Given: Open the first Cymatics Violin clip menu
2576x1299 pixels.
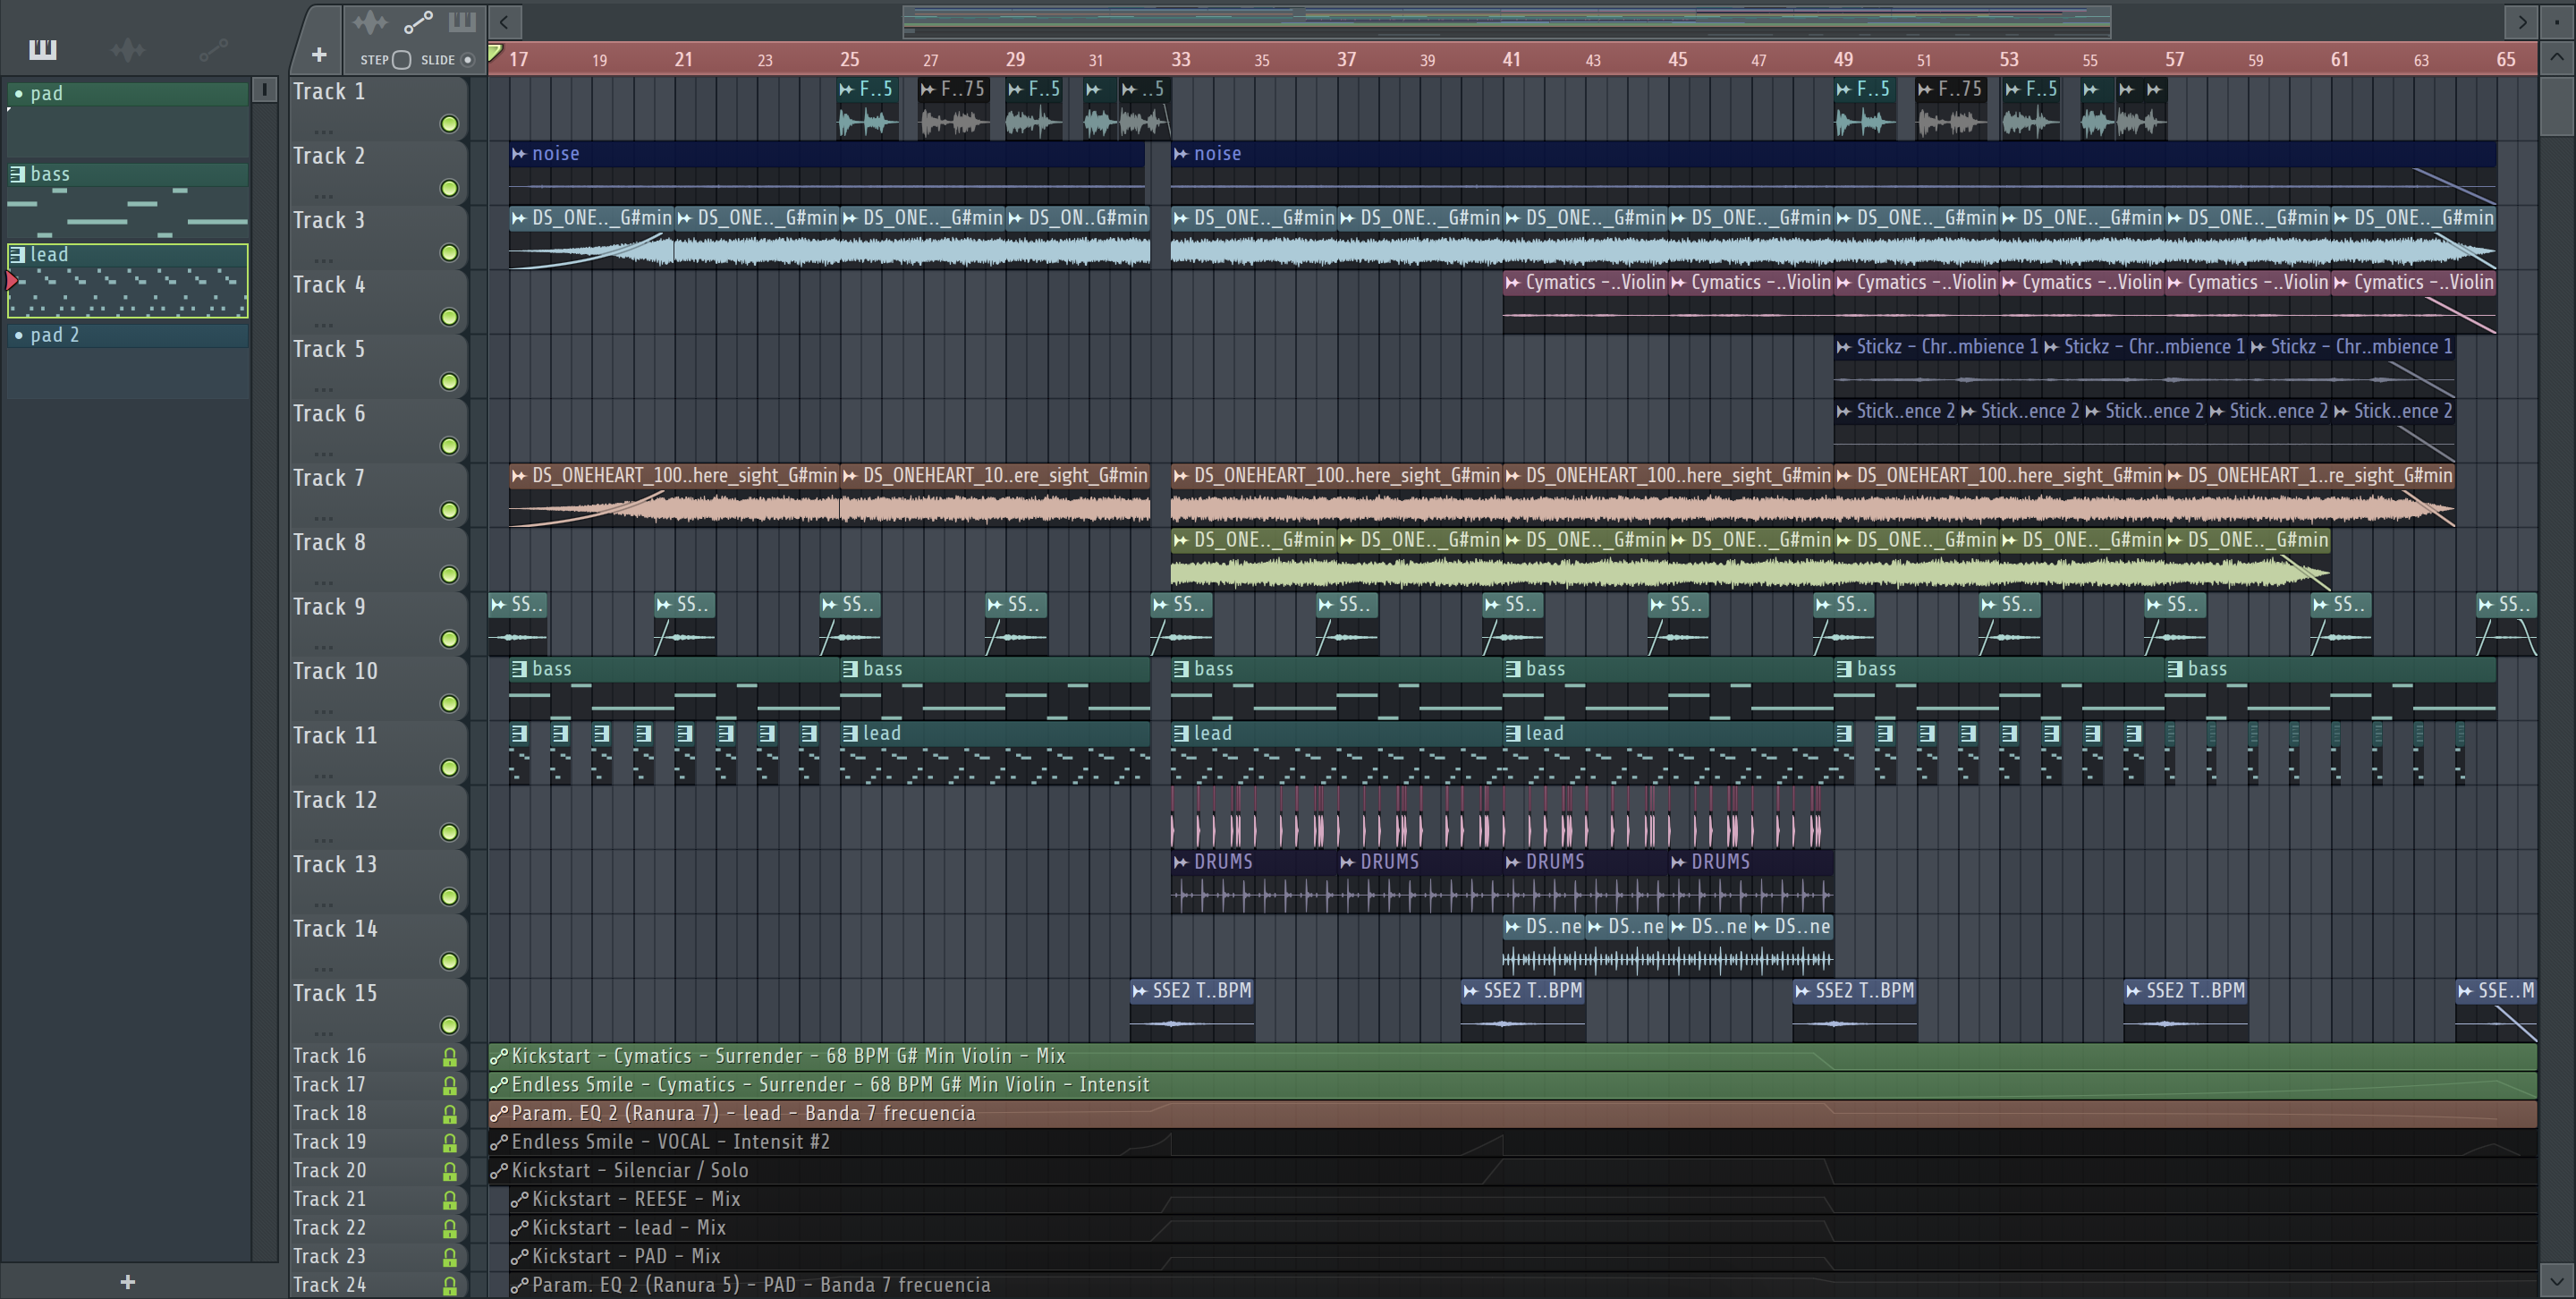Looking at the screenshot, I should pos(1513,283).
